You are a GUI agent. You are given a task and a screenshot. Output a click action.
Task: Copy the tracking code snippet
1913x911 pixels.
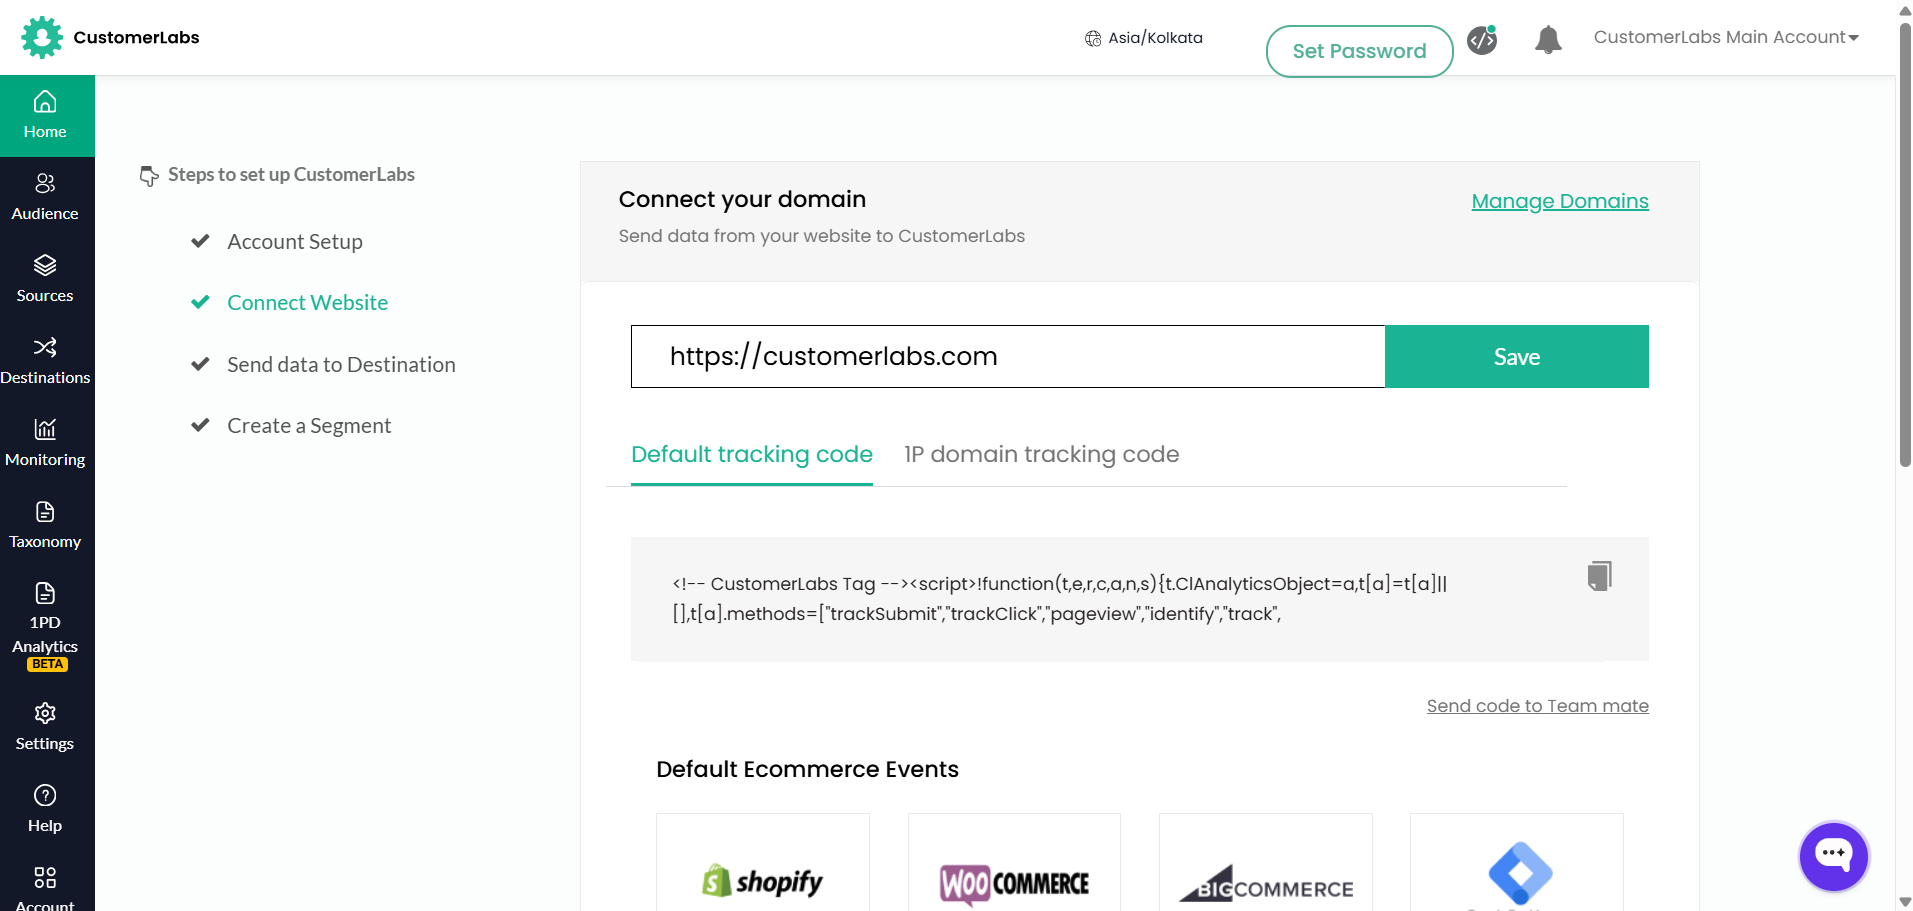tap(1598, 576)
